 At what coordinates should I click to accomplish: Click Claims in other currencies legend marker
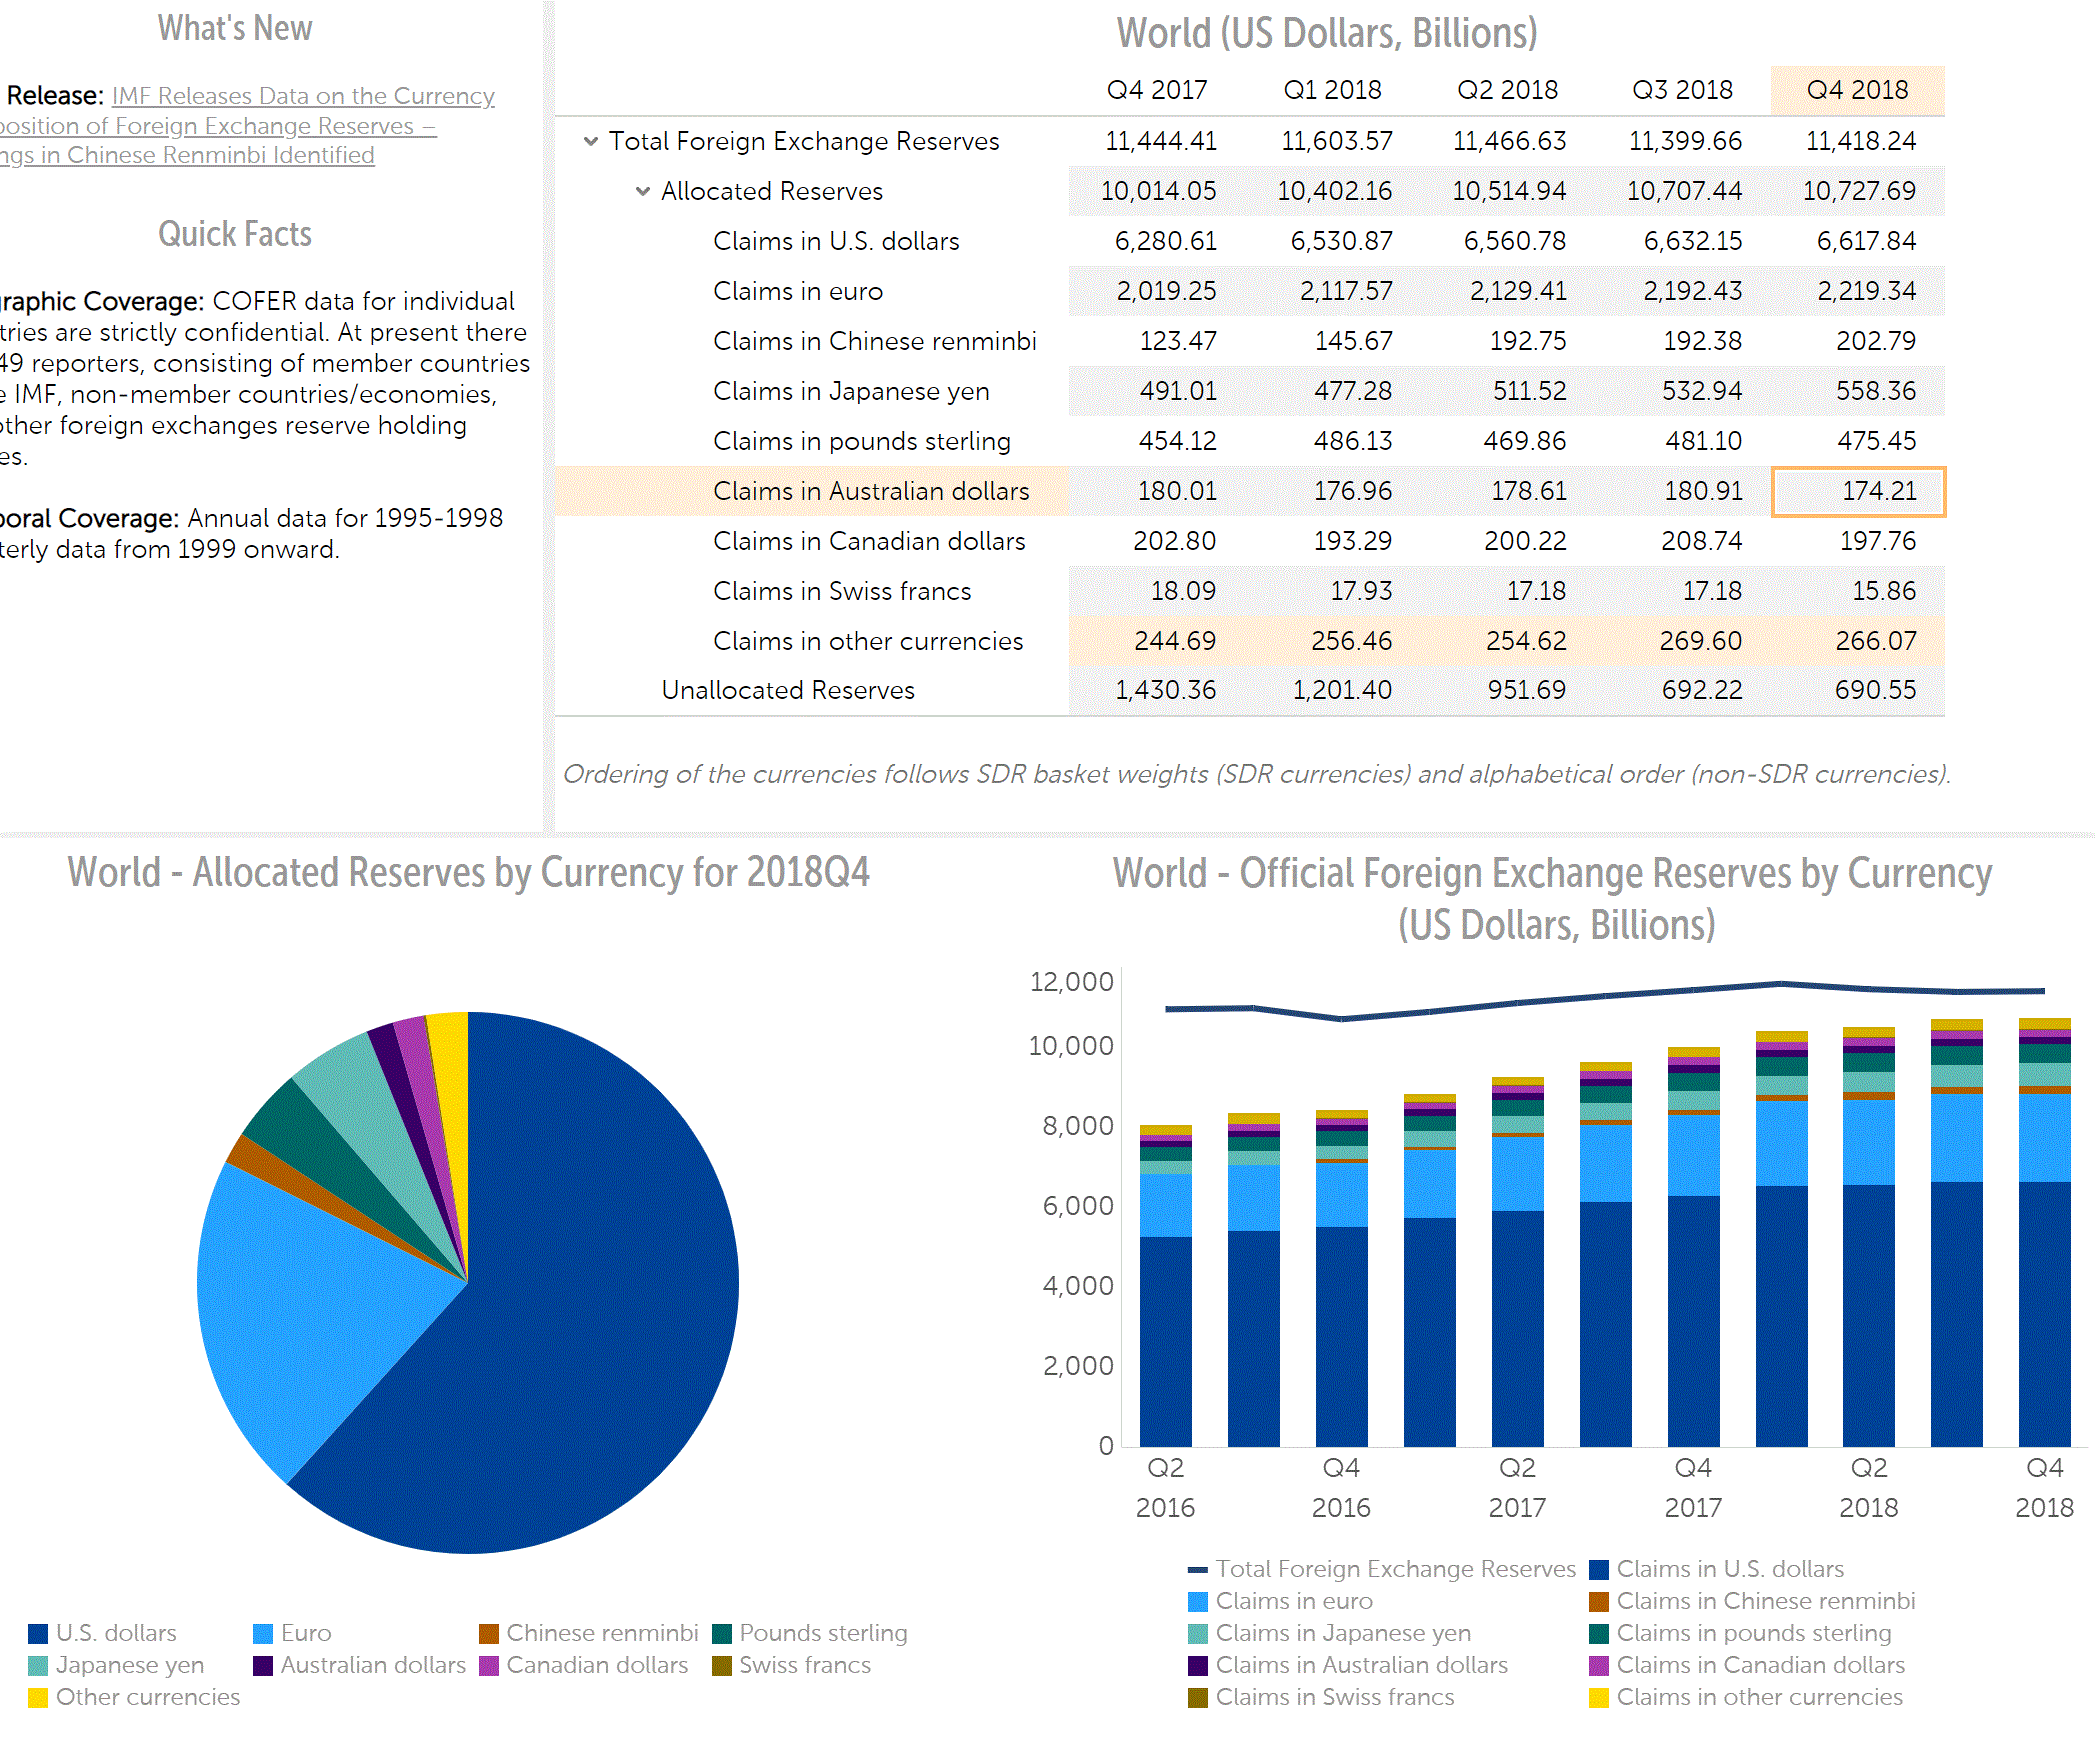[x=1599, y=1698]
